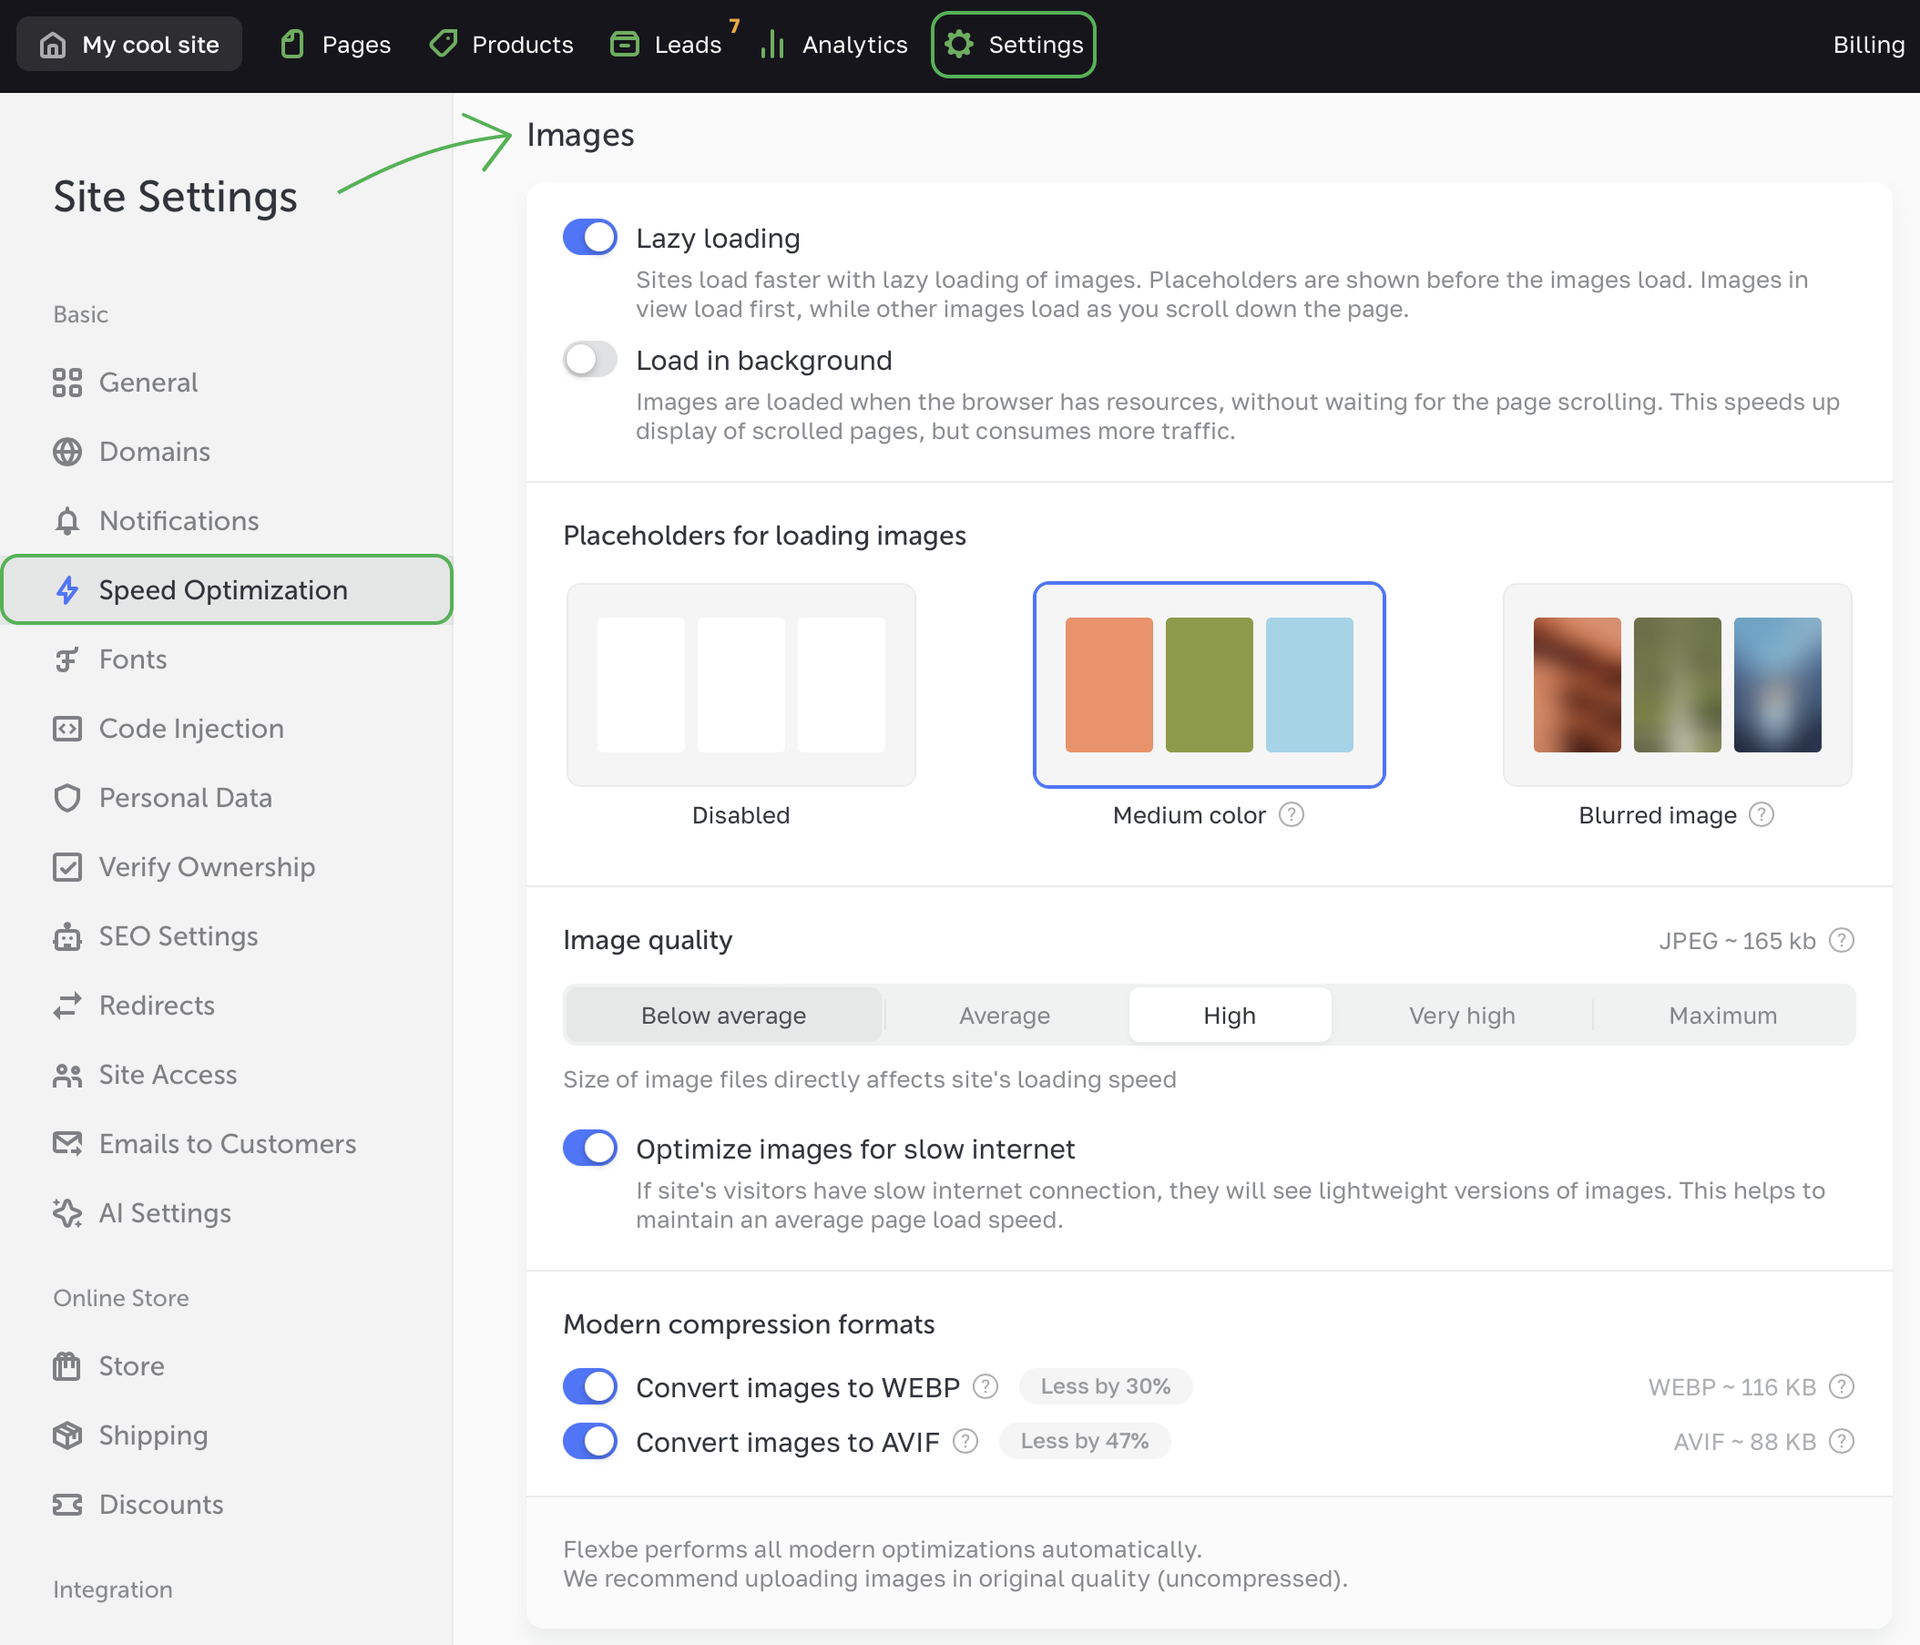
Task: Open Billing link in top bar
Action: click(1867, 45)
